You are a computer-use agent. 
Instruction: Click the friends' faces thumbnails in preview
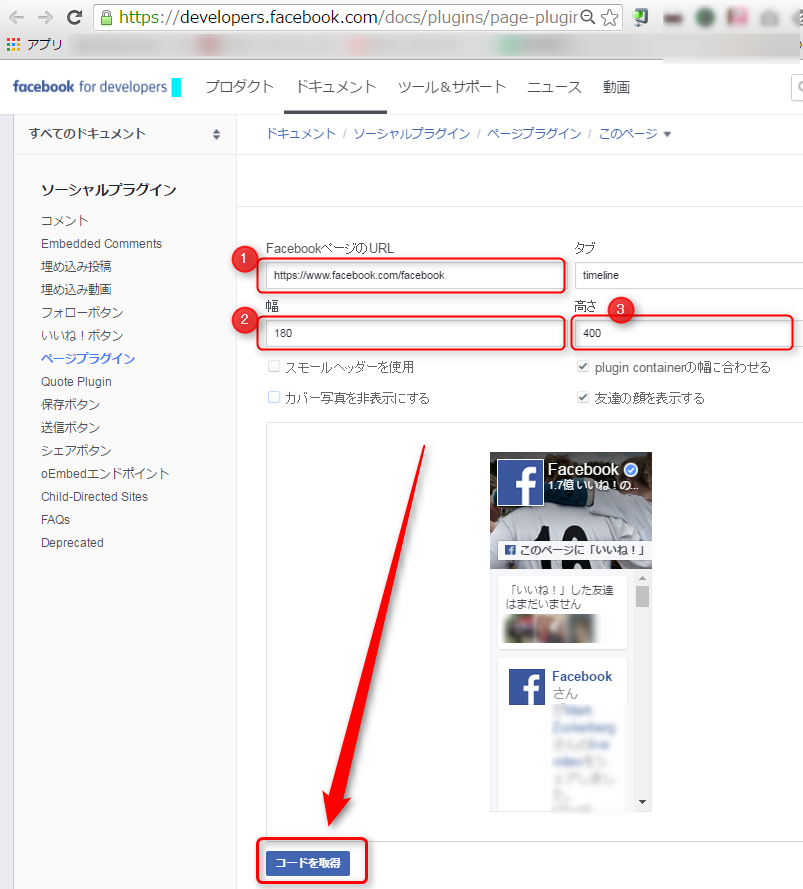click(x=548, y=628)
